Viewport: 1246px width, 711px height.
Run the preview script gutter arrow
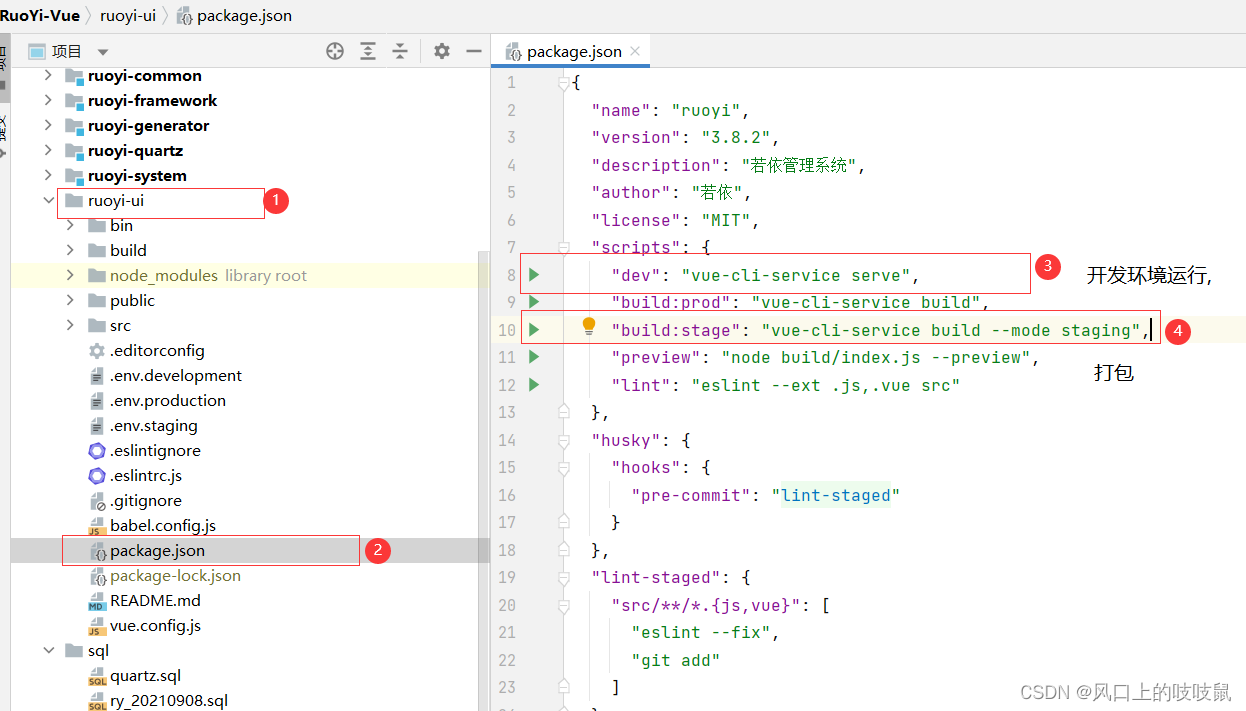tap(534, 356)
